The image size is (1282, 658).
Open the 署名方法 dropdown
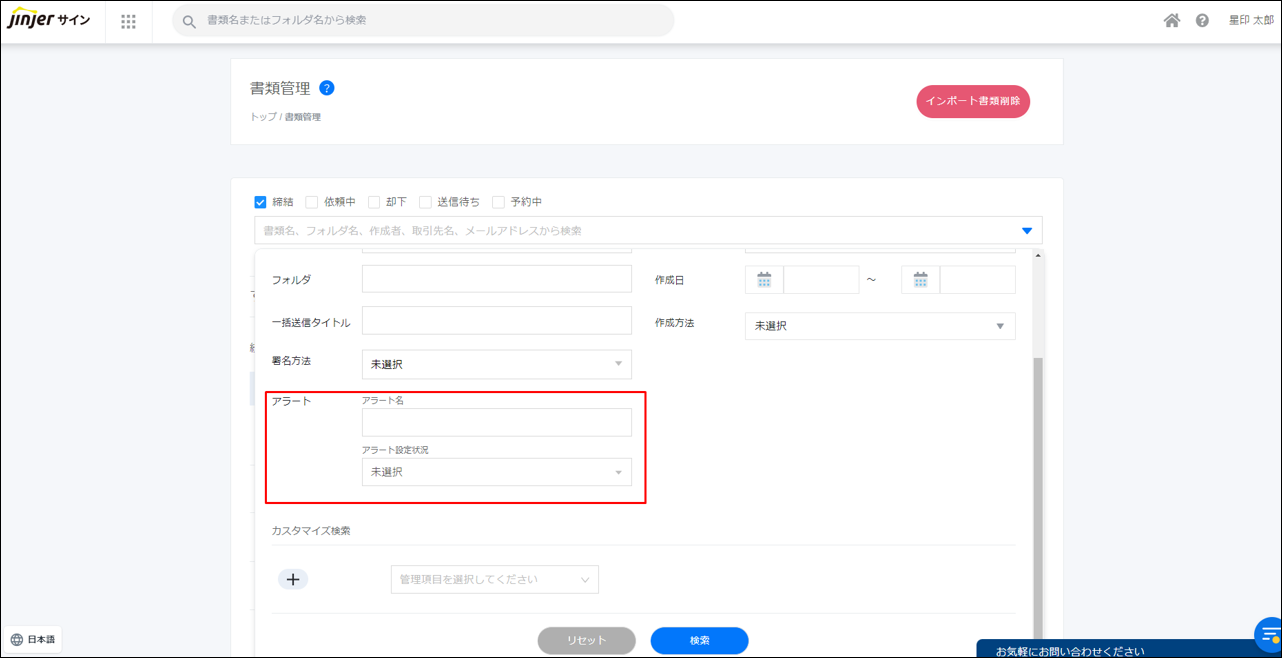pyautogui.click(x=496, y=364)
